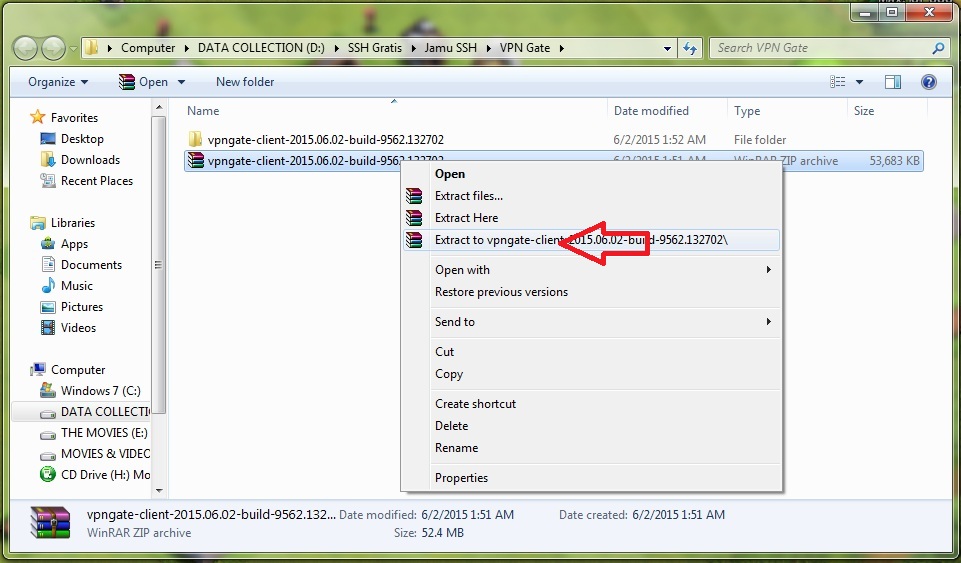Image resolution: width=961 pixels, height=563 pixels.
Task: Expand the Open with submenu
Action: click(x=591, y=270)
